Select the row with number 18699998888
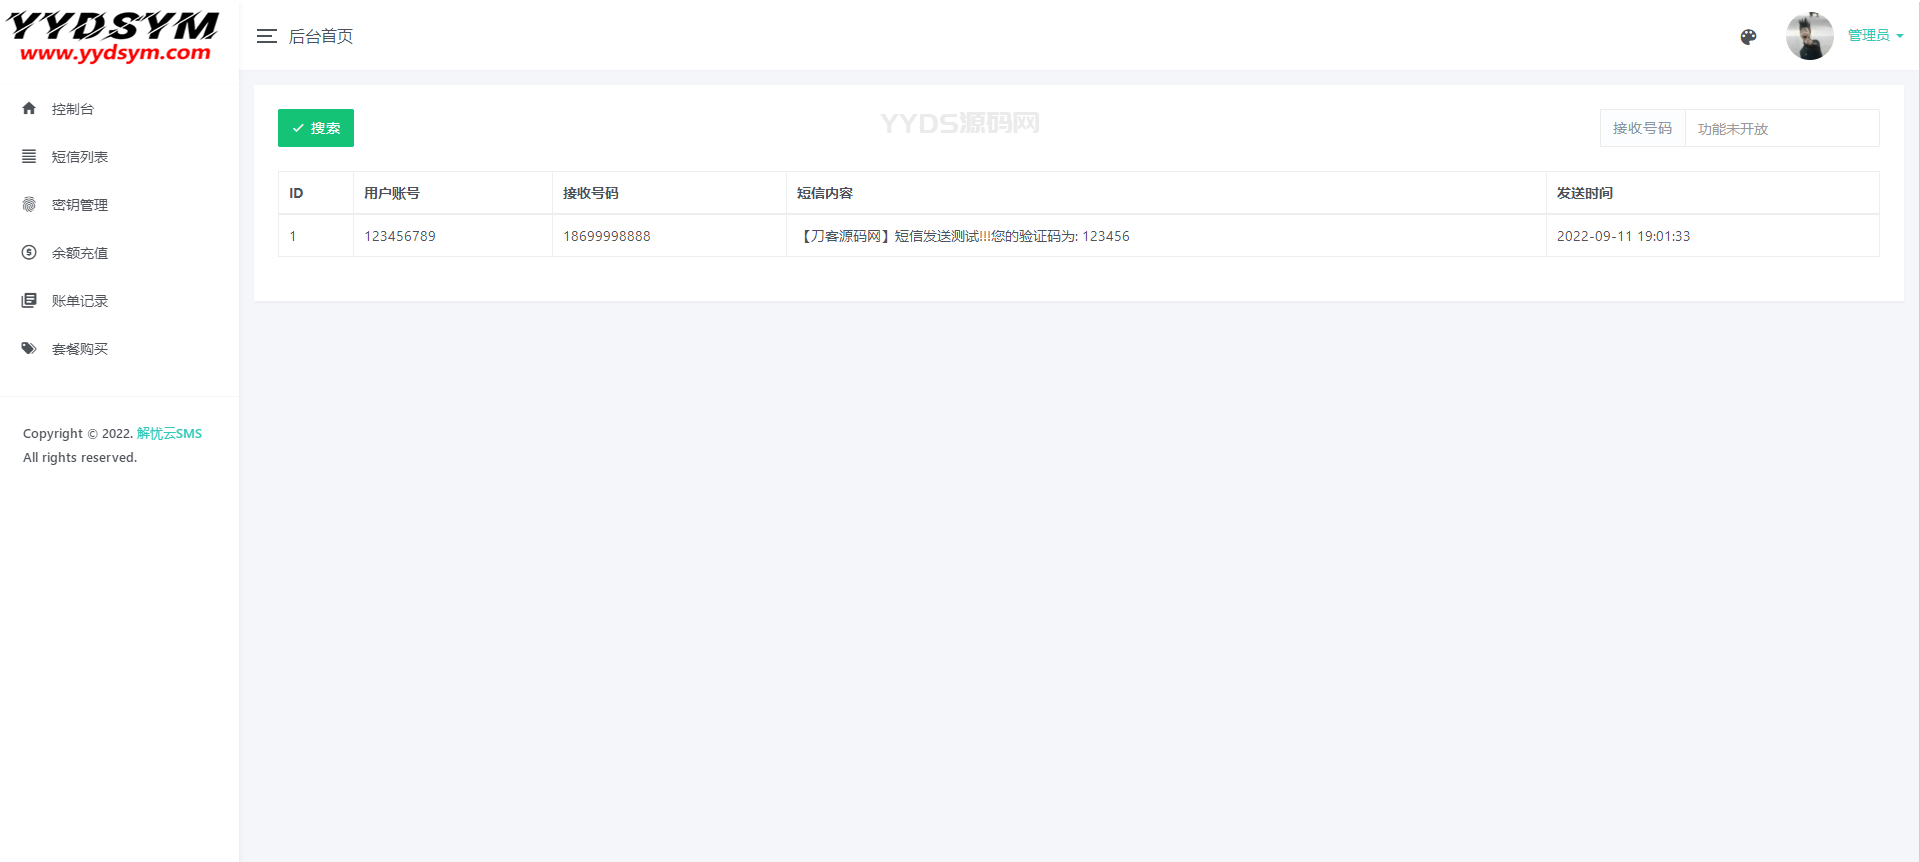Image resolution: width=1920 pixels, height=862 pixels. [x=606, y=236]
